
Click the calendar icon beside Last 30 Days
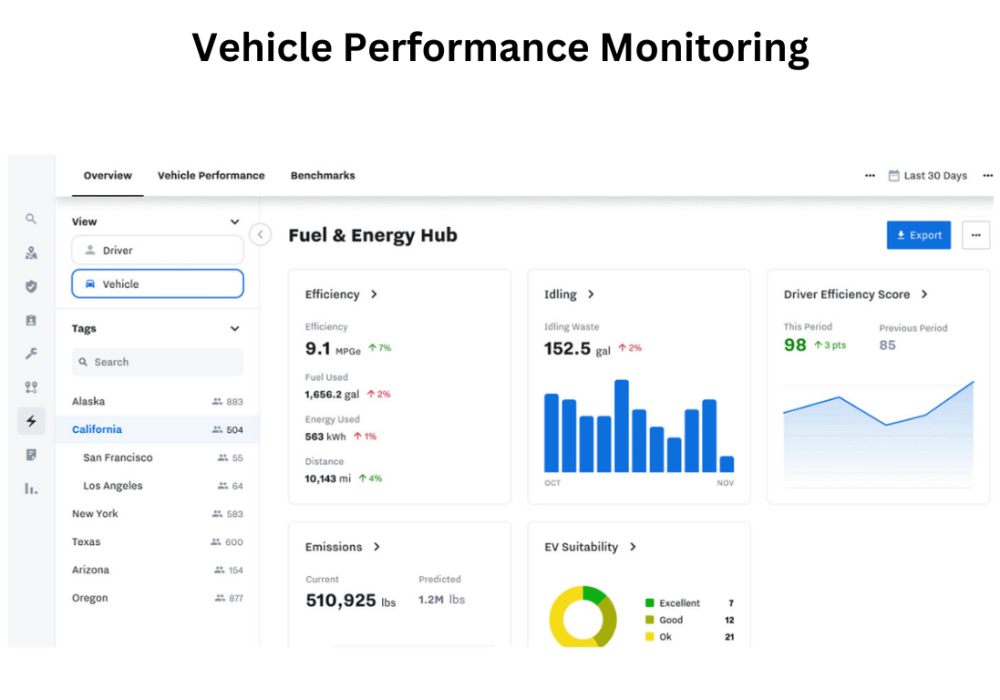coord(894,176)
